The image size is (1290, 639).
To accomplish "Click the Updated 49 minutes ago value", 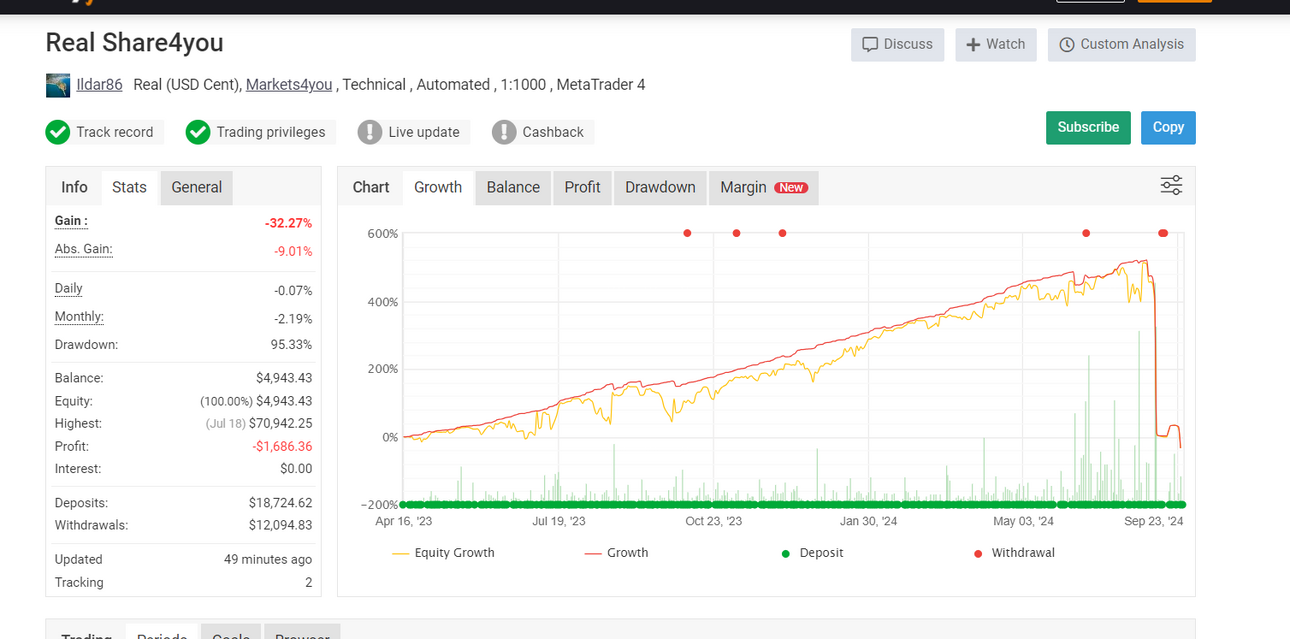I will tap(268, 559).
